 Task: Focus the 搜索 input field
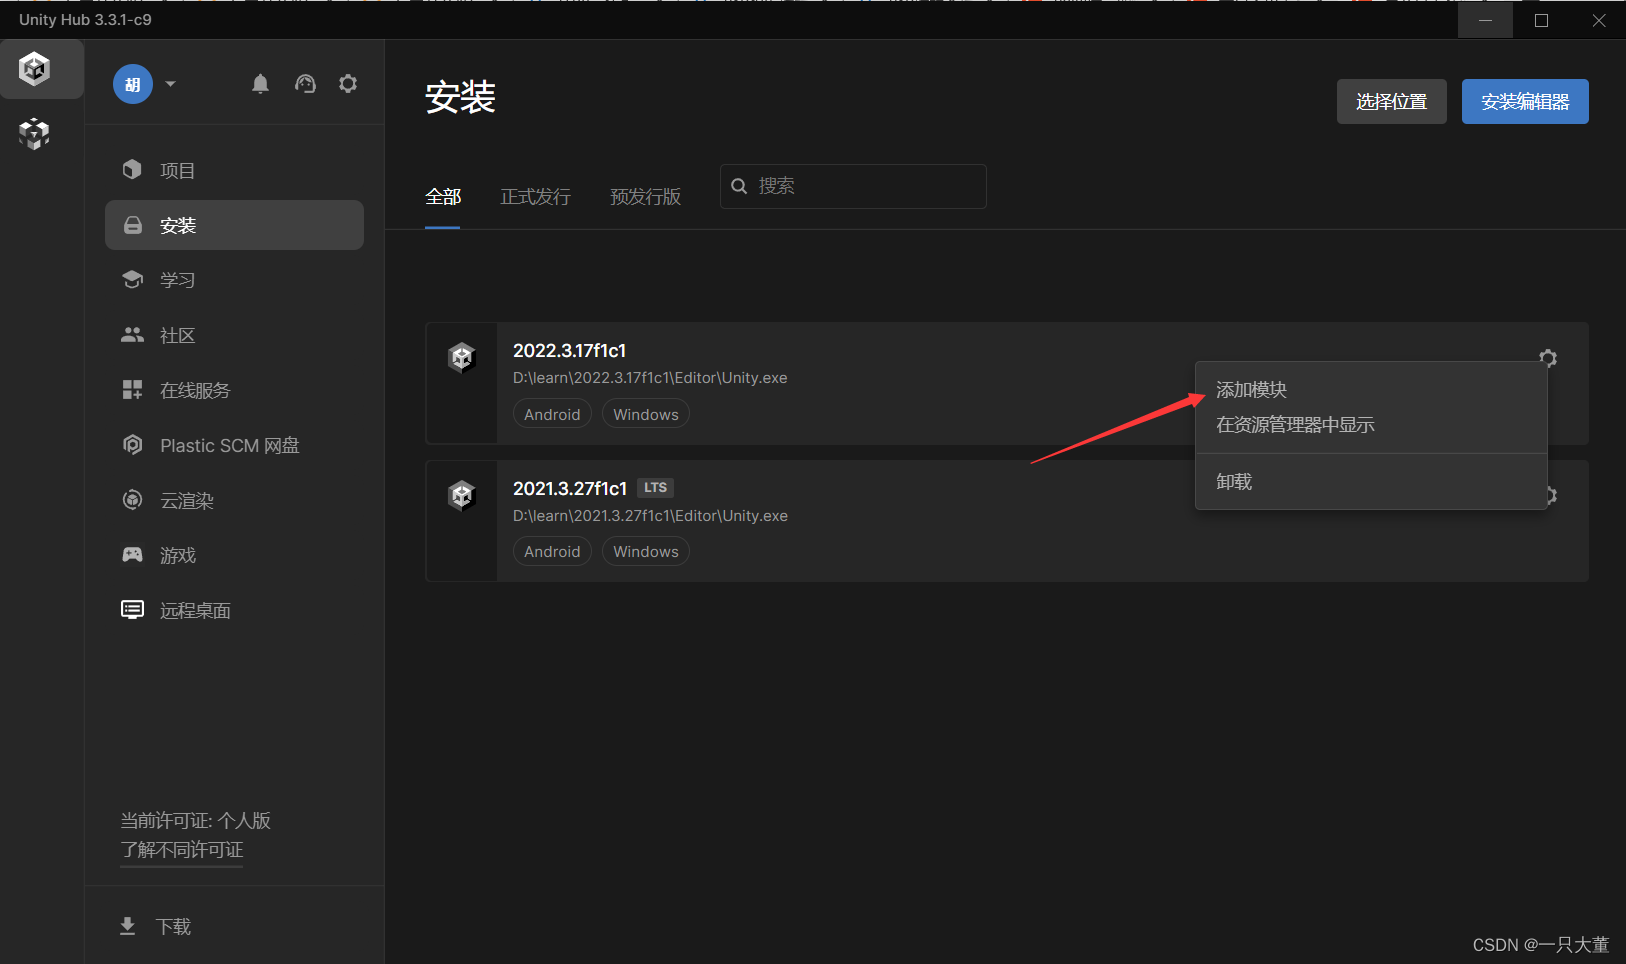[853, 186]
